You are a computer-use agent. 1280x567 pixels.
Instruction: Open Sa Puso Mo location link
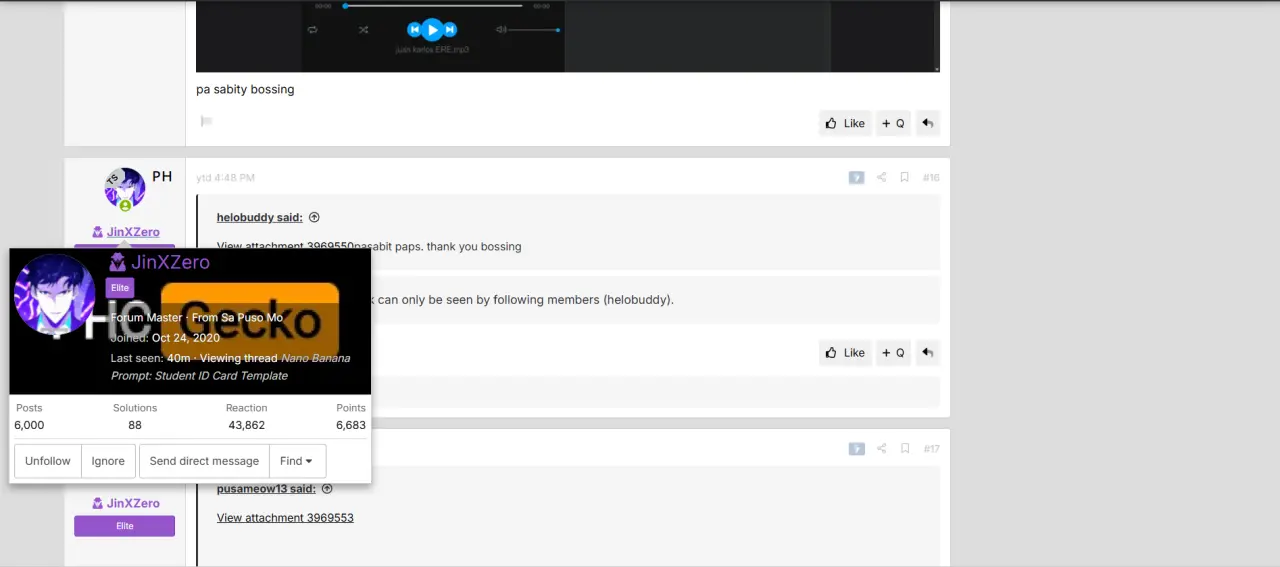pyautogui.click(x=252, y=318)
